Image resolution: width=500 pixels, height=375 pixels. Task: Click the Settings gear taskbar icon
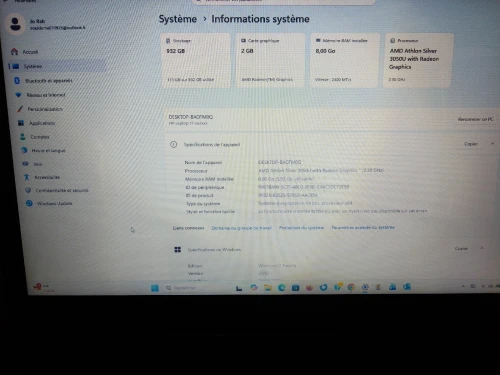[x=365, y=287]
